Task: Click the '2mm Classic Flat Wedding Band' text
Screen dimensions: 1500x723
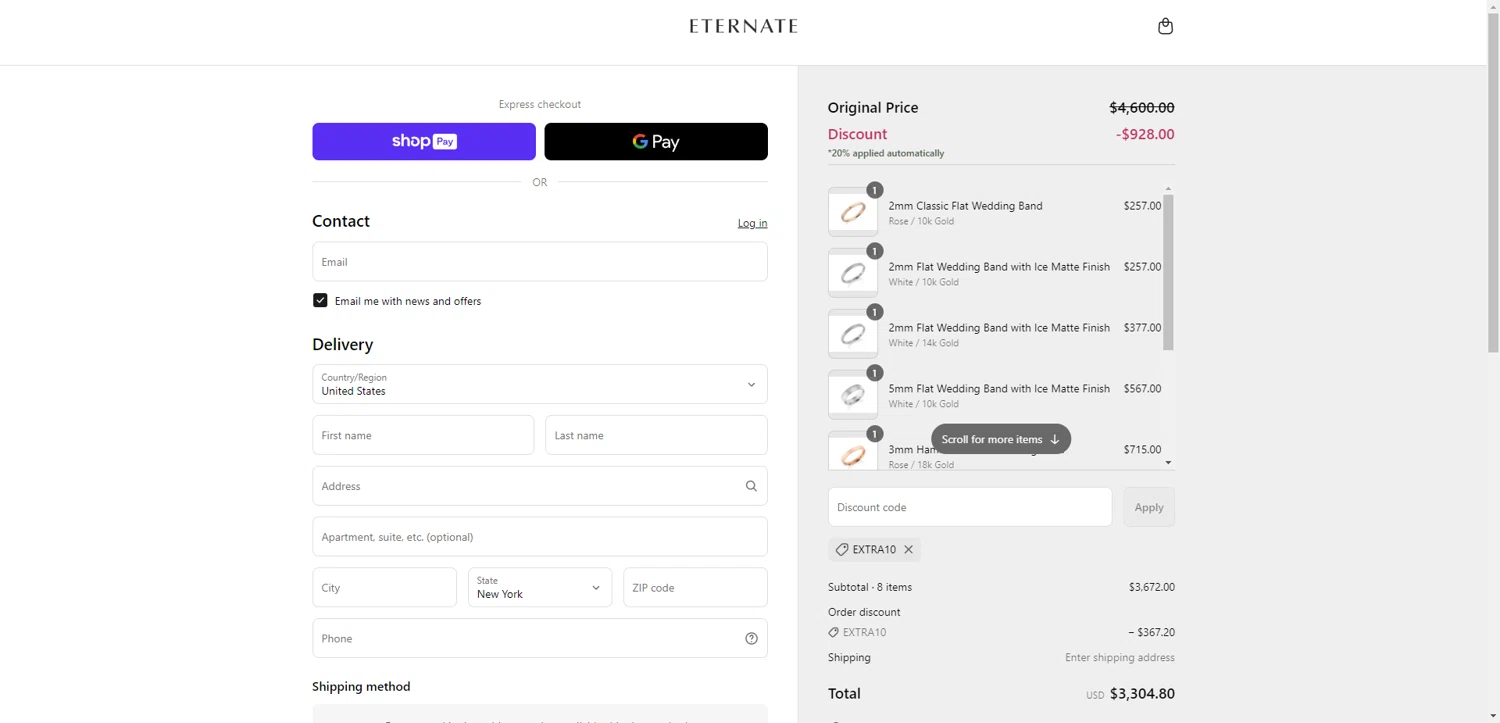Action: [x=965, y=206]
